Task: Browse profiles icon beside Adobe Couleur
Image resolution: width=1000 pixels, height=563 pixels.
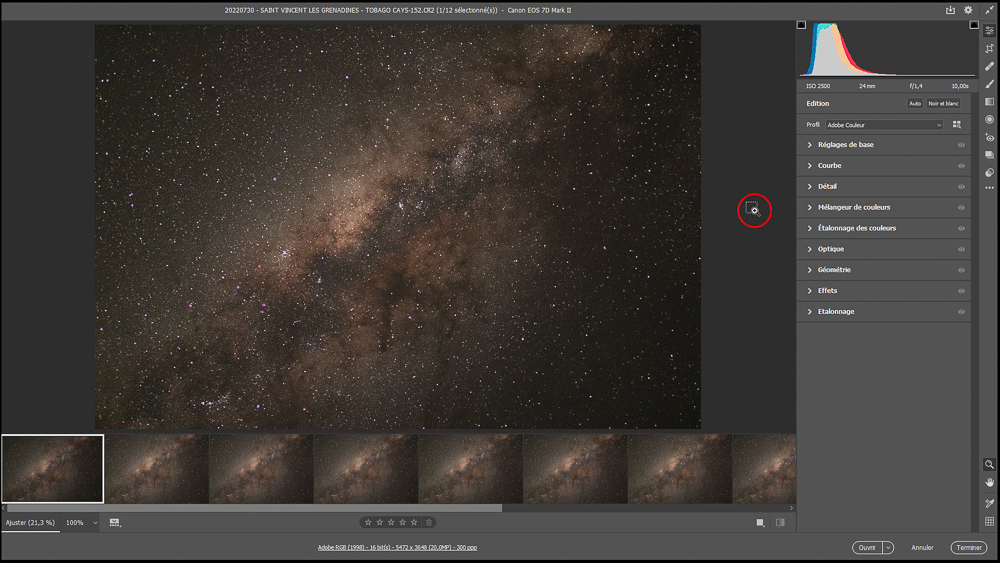Action: coord(957,125)
